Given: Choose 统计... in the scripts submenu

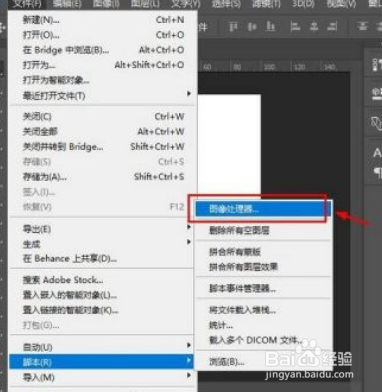Looking at the screenshot, I should point(263,325).
